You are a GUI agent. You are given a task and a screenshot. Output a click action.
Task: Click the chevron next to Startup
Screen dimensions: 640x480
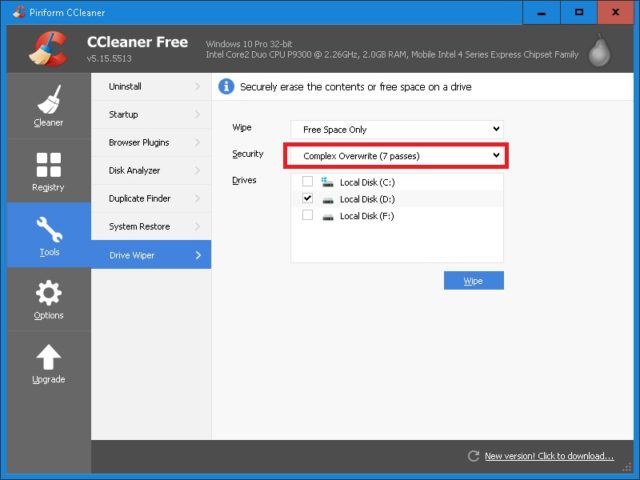pyautogui.click(x=198, y=114)
